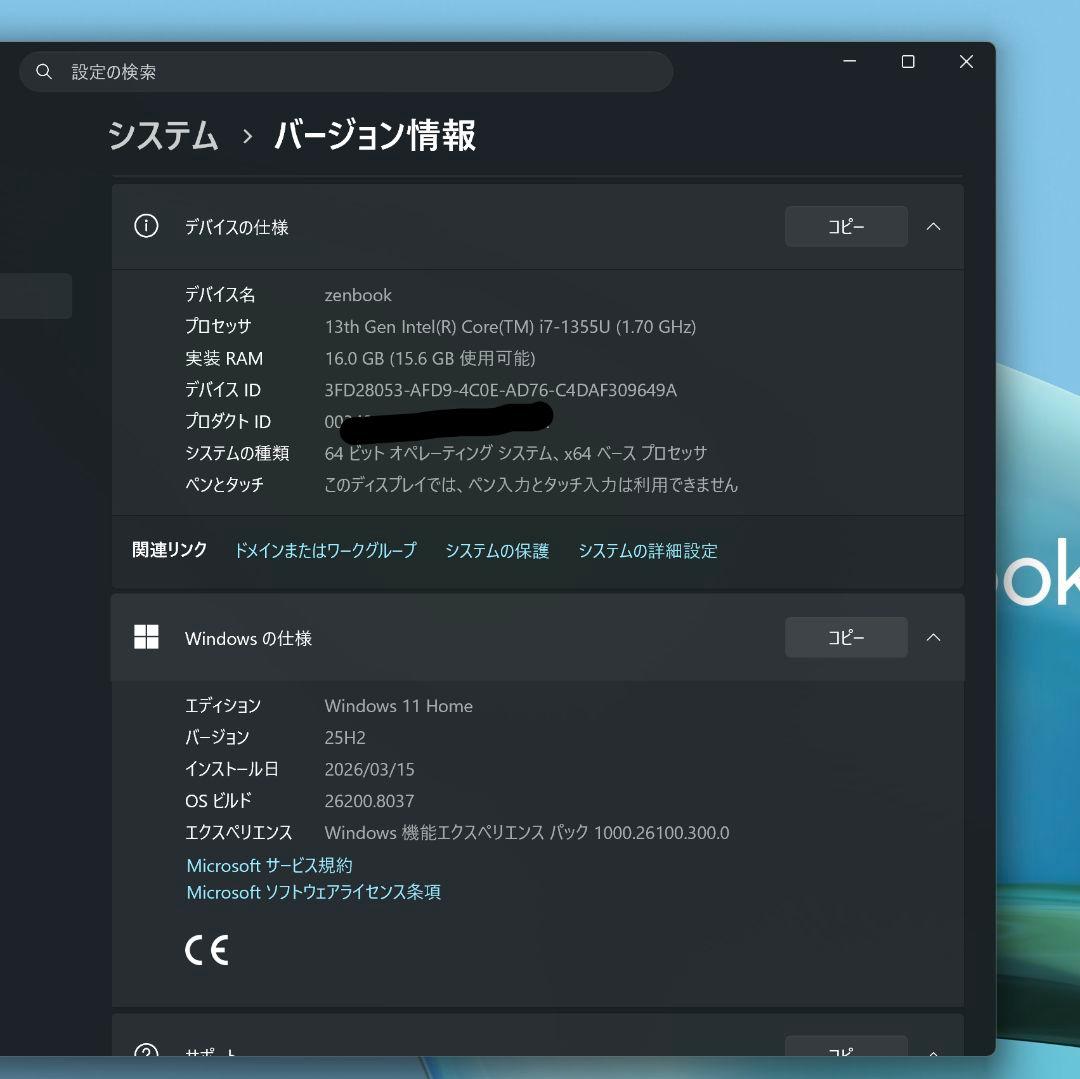Open ドメインまたはワークグループ link
1080x1079 pixels.
pyautogui.click(x=326, y=550)
